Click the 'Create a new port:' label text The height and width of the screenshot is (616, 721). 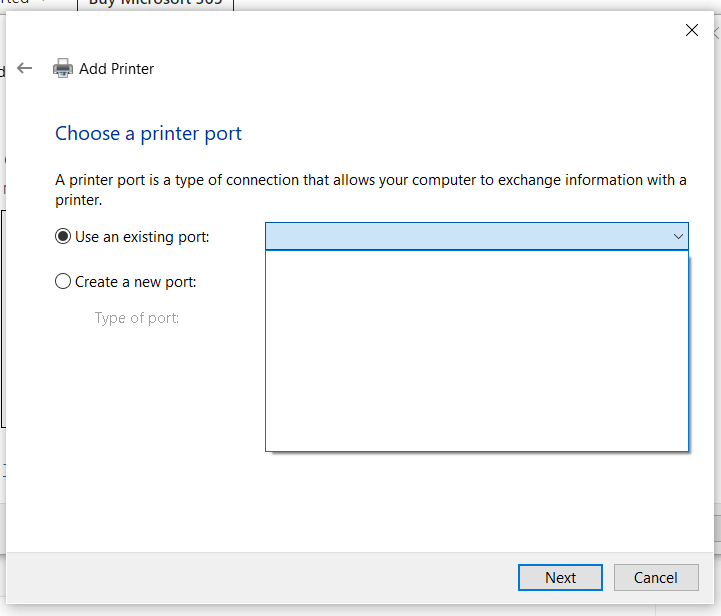tap(135, 282)
